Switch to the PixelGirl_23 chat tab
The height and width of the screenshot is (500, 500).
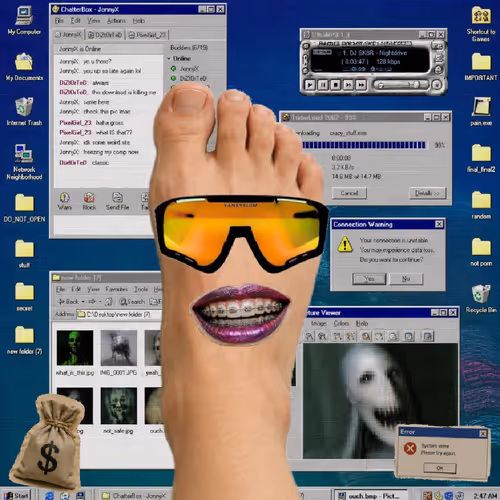tap(147, 35)
